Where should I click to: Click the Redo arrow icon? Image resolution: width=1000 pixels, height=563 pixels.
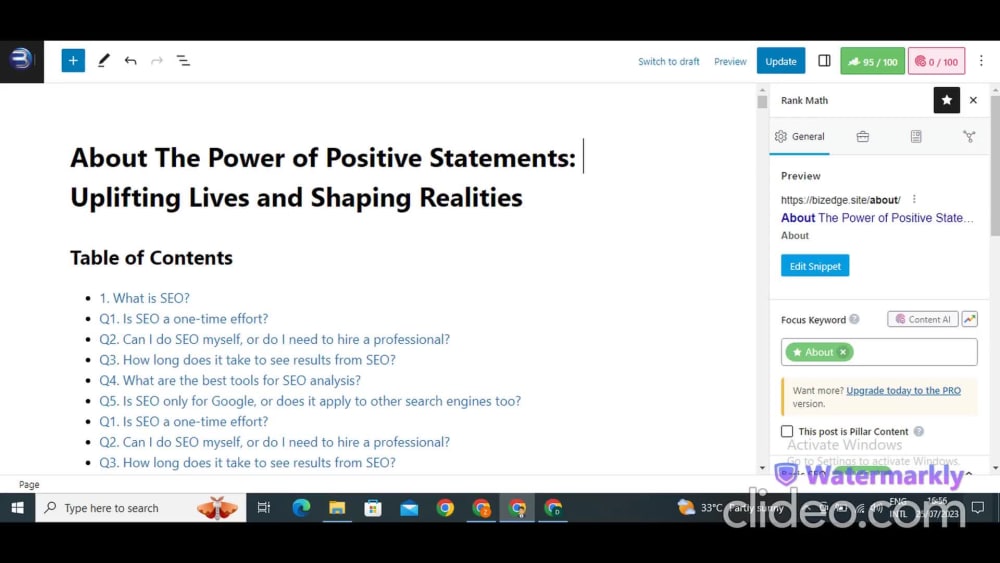coord(157,61)
